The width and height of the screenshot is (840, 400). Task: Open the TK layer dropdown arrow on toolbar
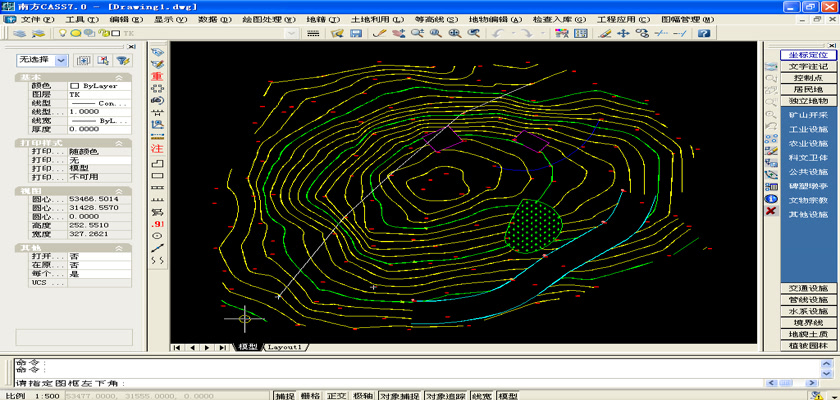tap(291, 33)
